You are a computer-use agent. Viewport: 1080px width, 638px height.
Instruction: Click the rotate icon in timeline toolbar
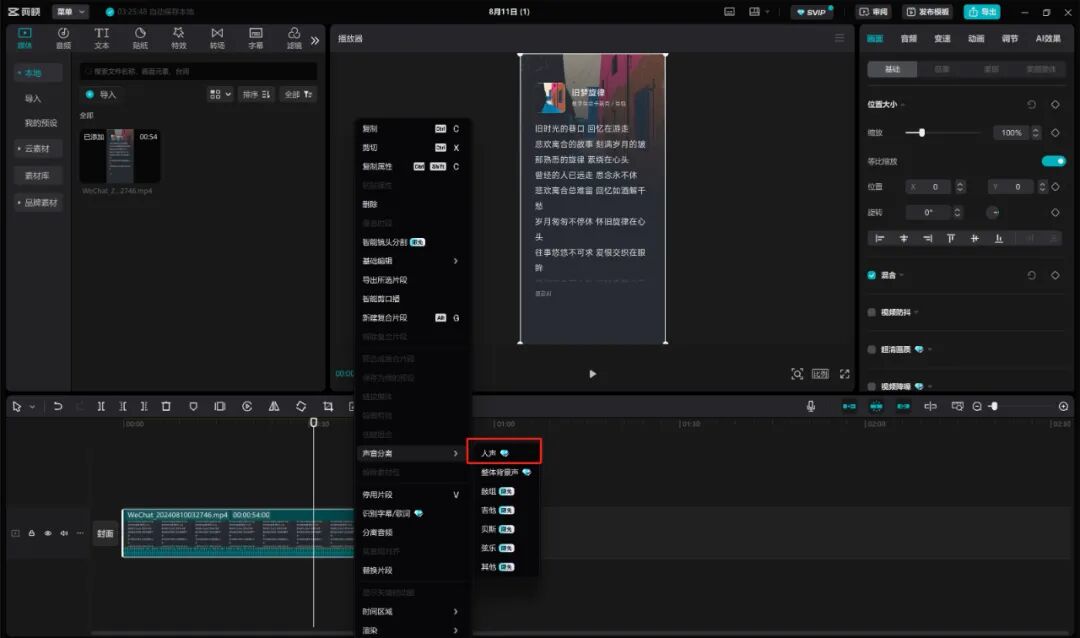[301, 407]
